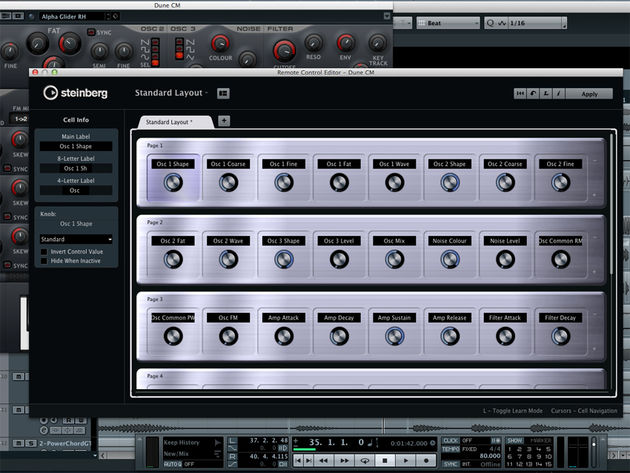Open the Standard knob type dropdown
Viewport: 630px width, 473px height.
click(76, 239)
